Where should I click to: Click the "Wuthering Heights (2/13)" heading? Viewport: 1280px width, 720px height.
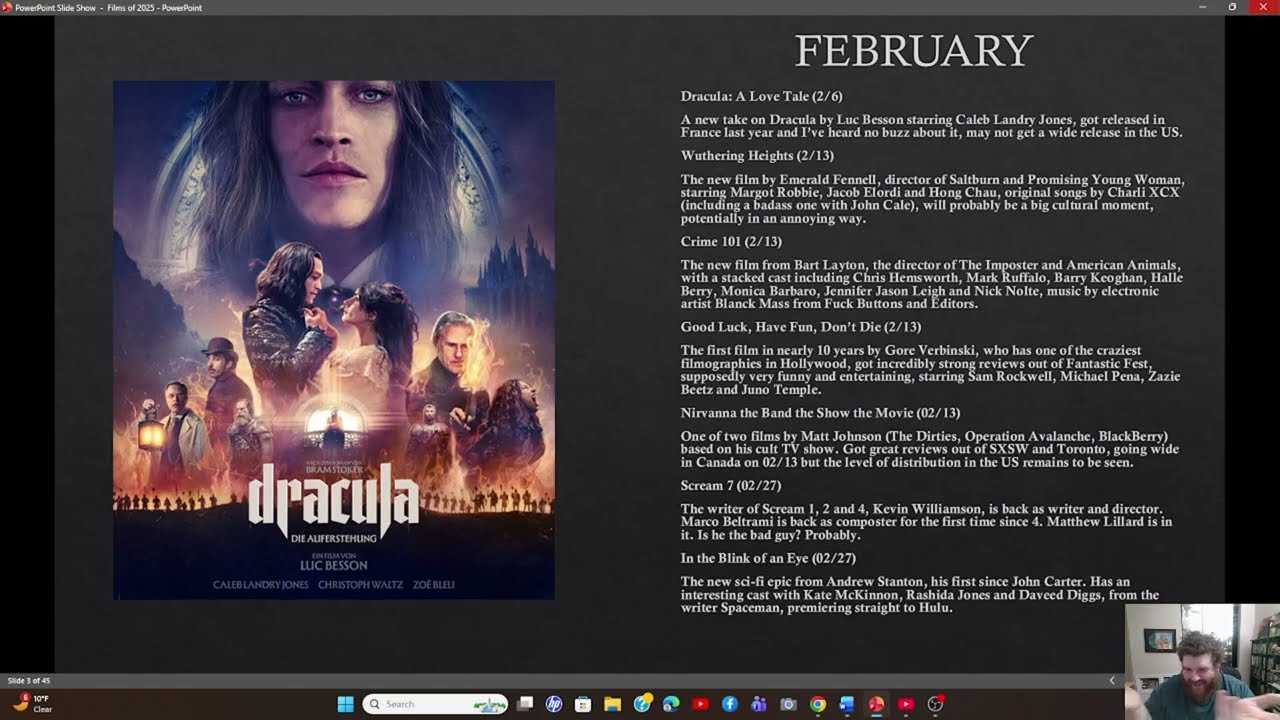coord(757,156)
